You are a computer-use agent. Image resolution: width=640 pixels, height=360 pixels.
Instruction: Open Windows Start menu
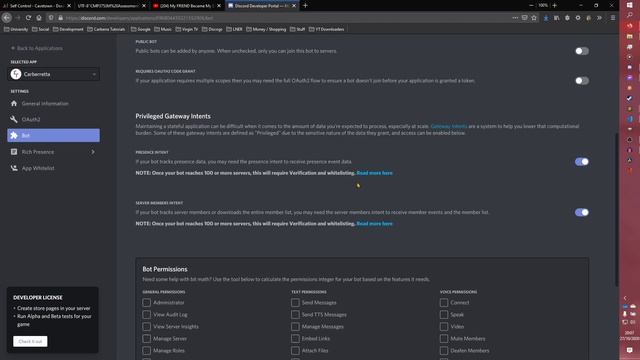pos(630,5)
